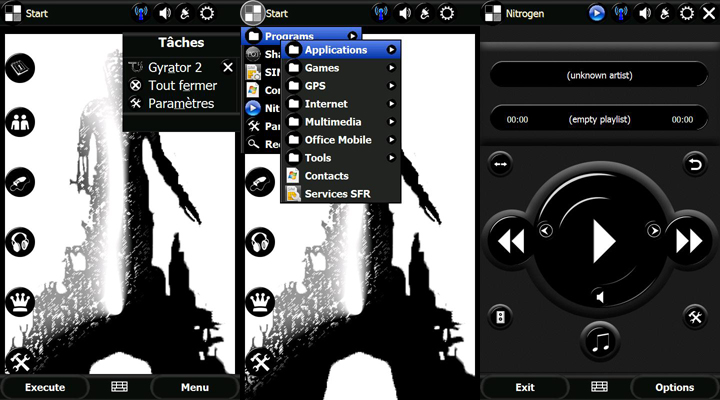Click settings gear icon in left screen
This screenshot has width=720, height=400.
[207, 13]
